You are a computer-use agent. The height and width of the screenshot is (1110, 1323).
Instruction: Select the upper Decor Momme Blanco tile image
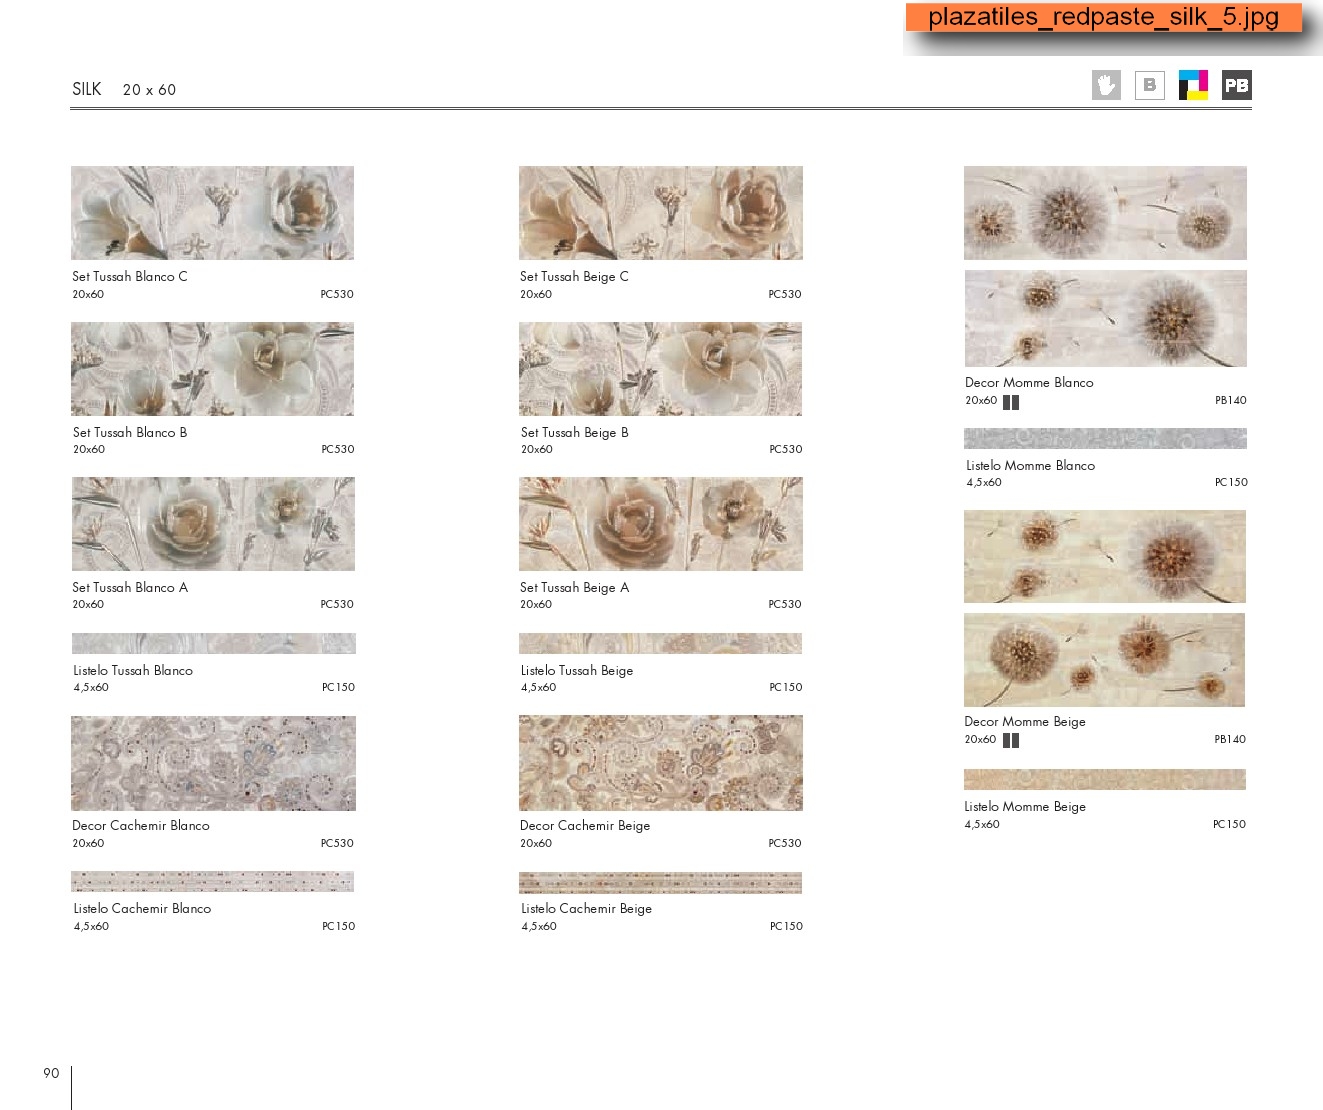1105,213
